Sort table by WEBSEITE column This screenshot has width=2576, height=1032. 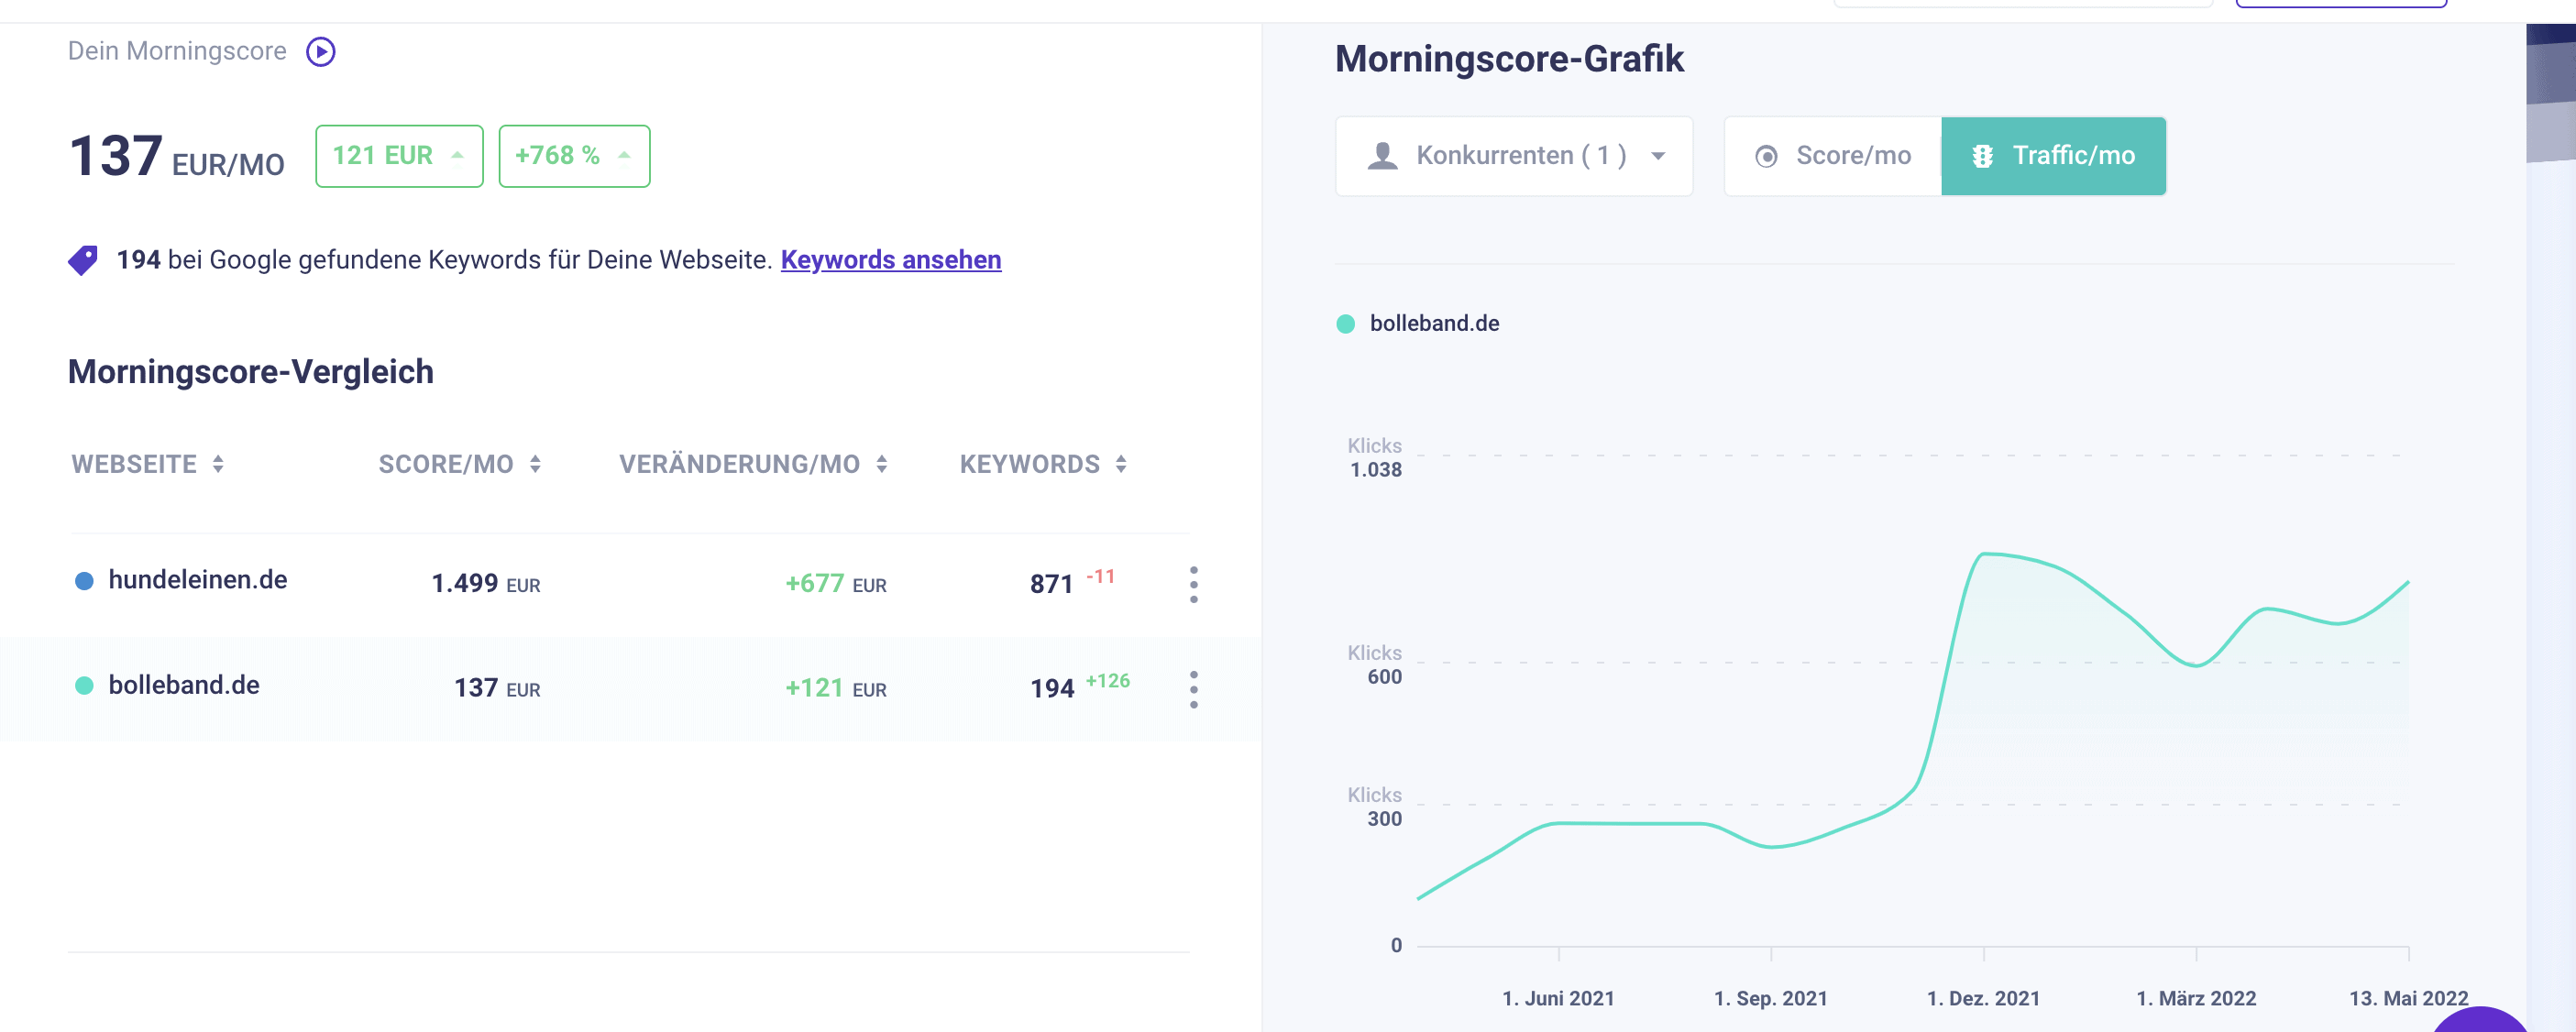pos(147,464)
